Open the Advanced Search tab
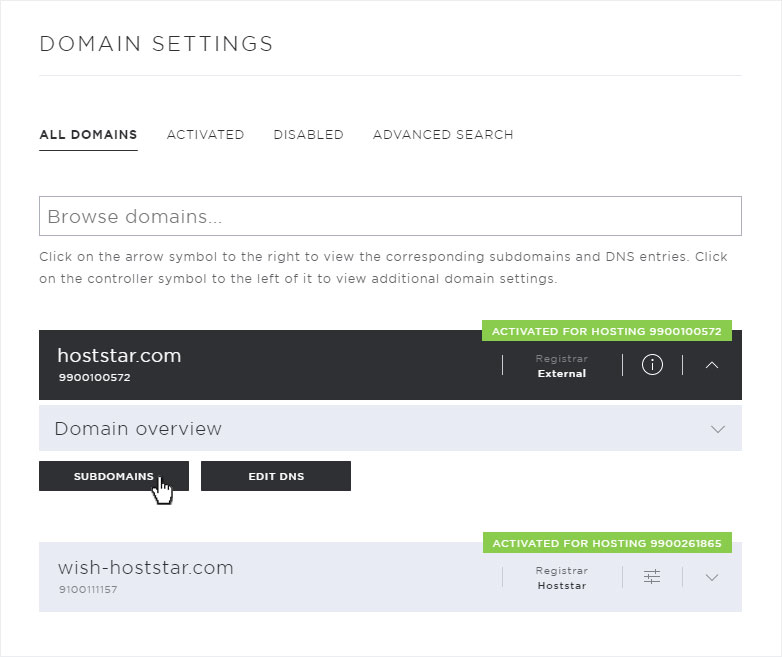Screen dimensions: 782x657 tap(443, 135)
